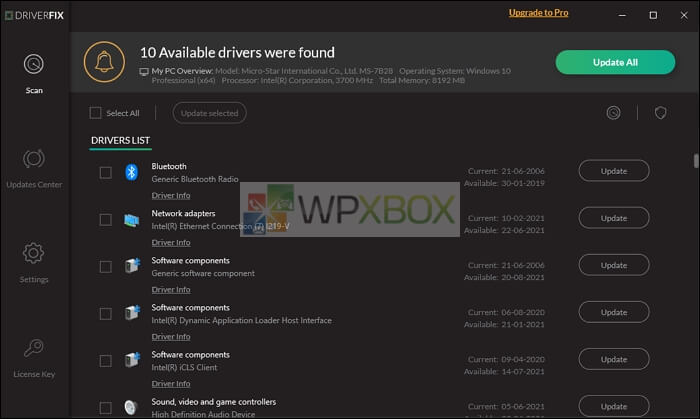This screenshot has height=419, width=700.
Task: Tick the Select All checkbox
Action: [95, 113]
